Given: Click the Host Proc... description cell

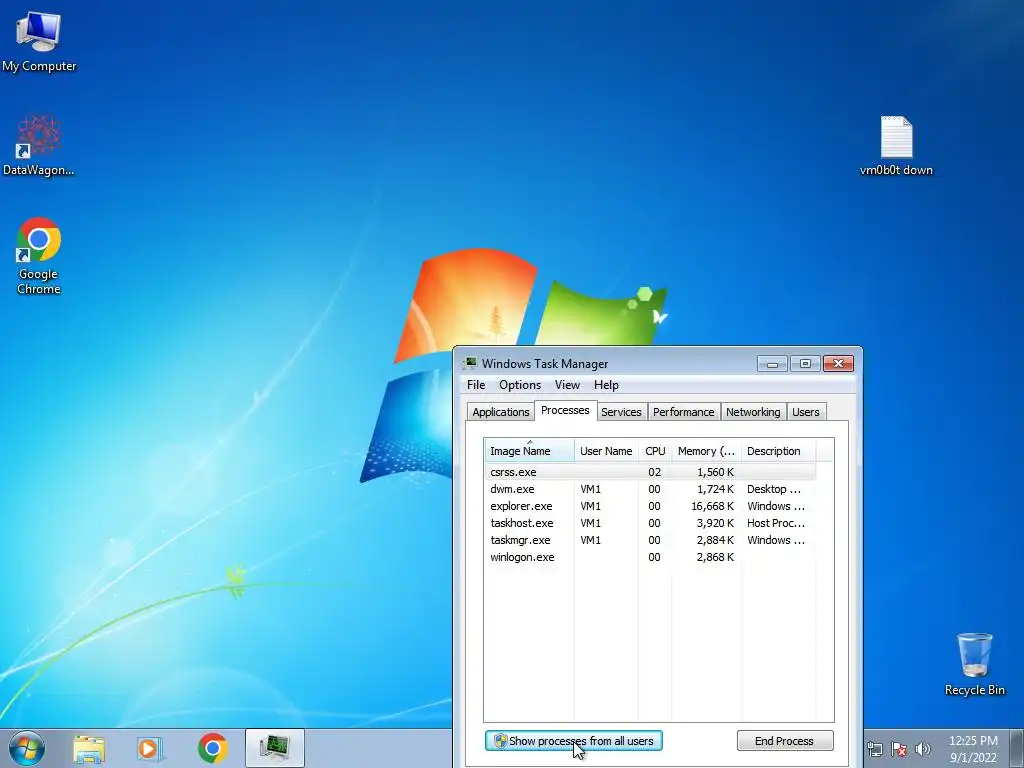Looking at the screenshot, I should [x=776, y=523].
